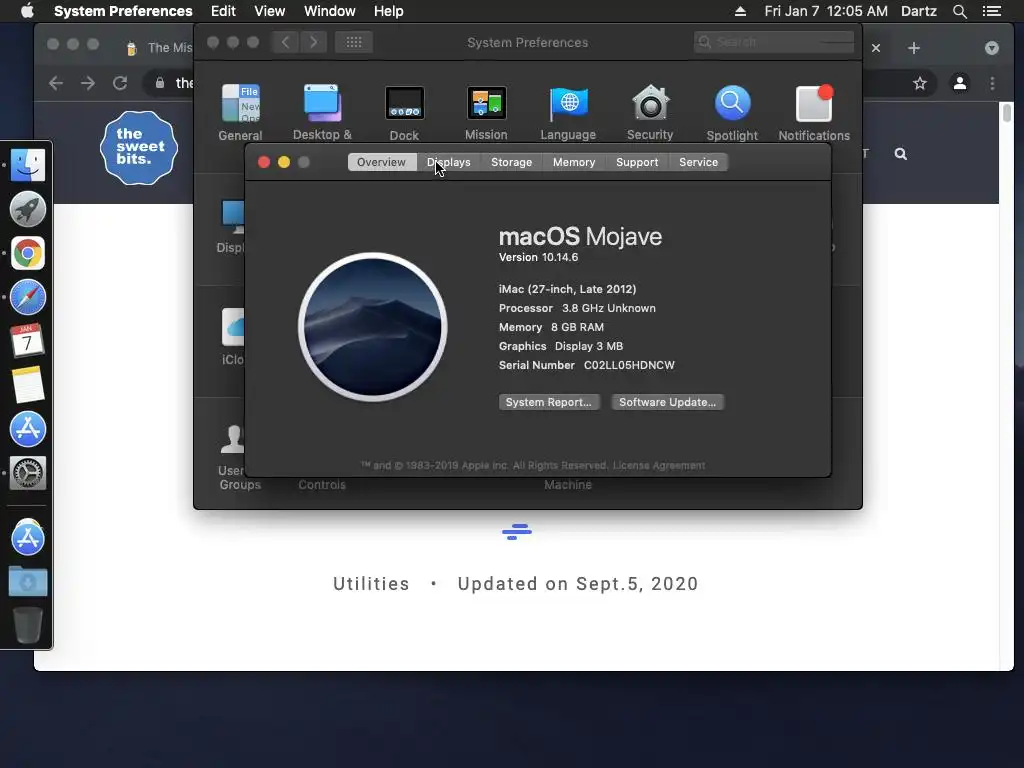Image resolution: width=1024 pixels, height=768 pixels.
Task: Click the Utilities category link
Action: 371,584
